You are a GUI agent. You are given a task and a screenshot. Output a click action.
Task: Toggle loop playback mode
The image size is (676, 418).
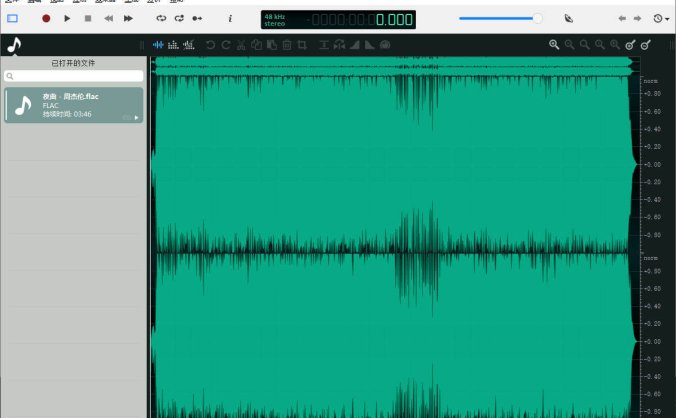click(x=162, y=18)
